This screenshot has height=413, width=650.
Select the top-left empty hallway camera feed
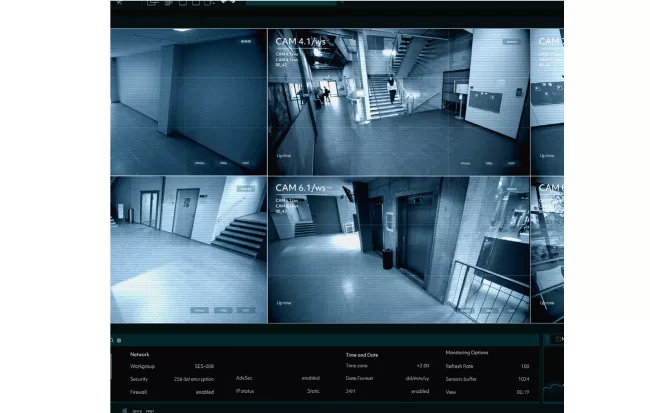coord(188,100)
